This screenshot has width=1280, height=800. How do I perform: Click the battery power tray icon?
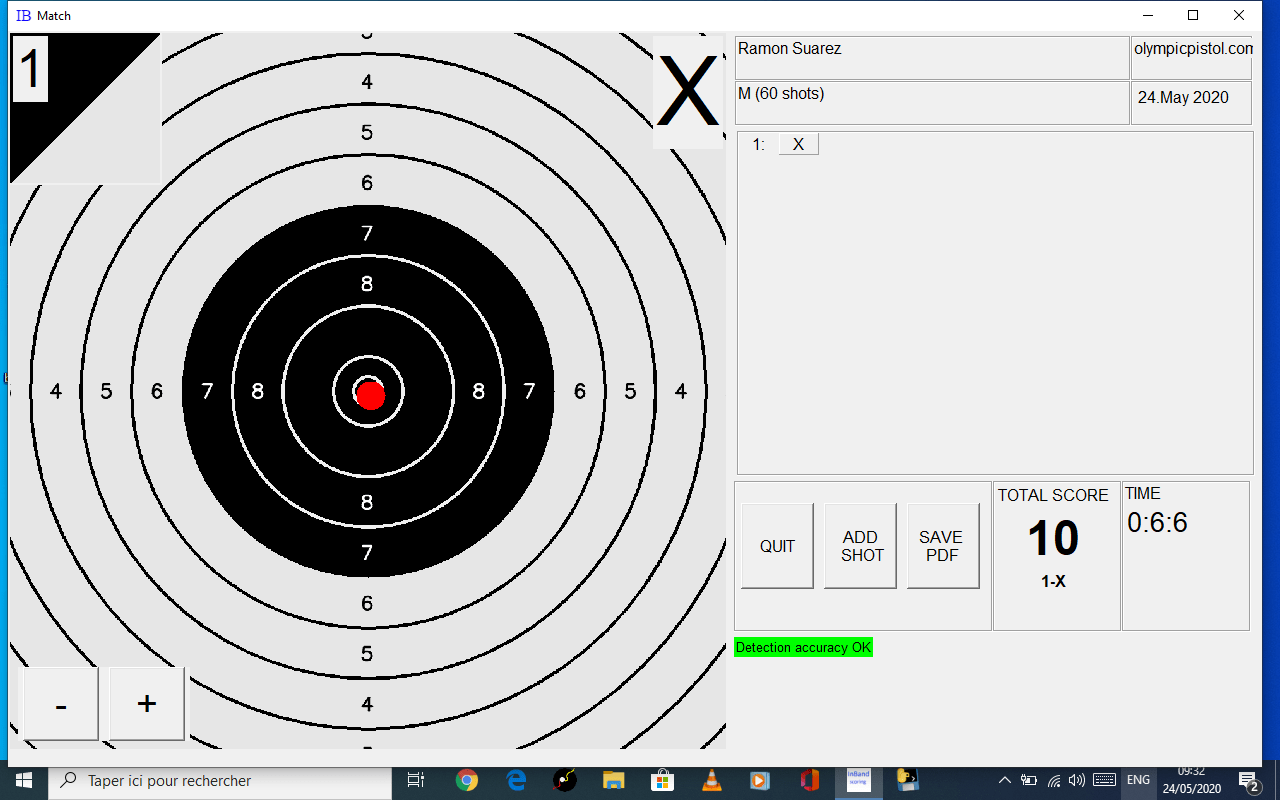tap(1028, 780)
